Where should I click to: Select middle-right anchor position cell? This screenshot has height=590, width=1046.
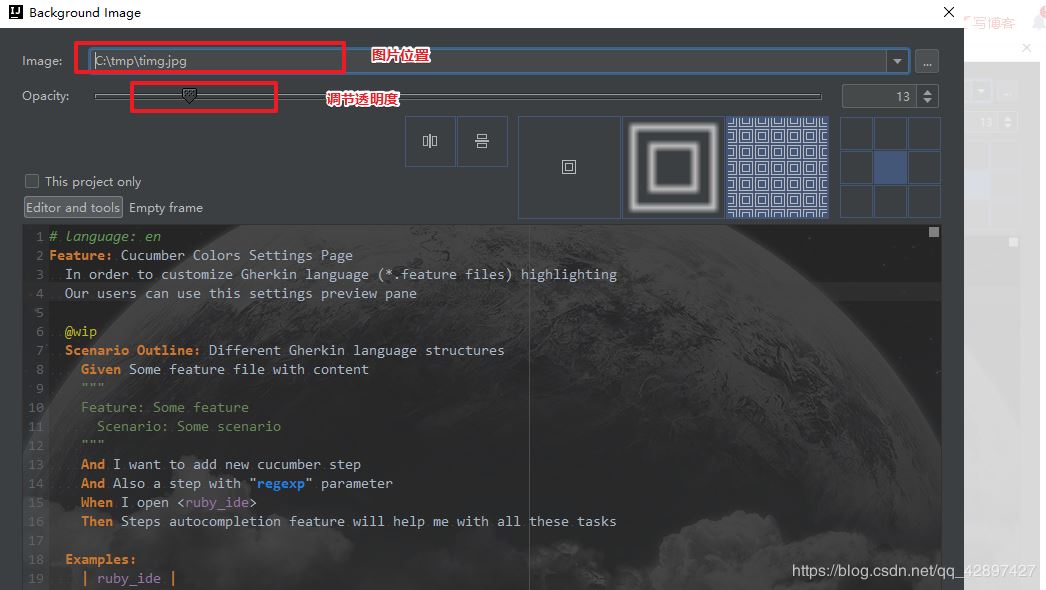[924, 167]
